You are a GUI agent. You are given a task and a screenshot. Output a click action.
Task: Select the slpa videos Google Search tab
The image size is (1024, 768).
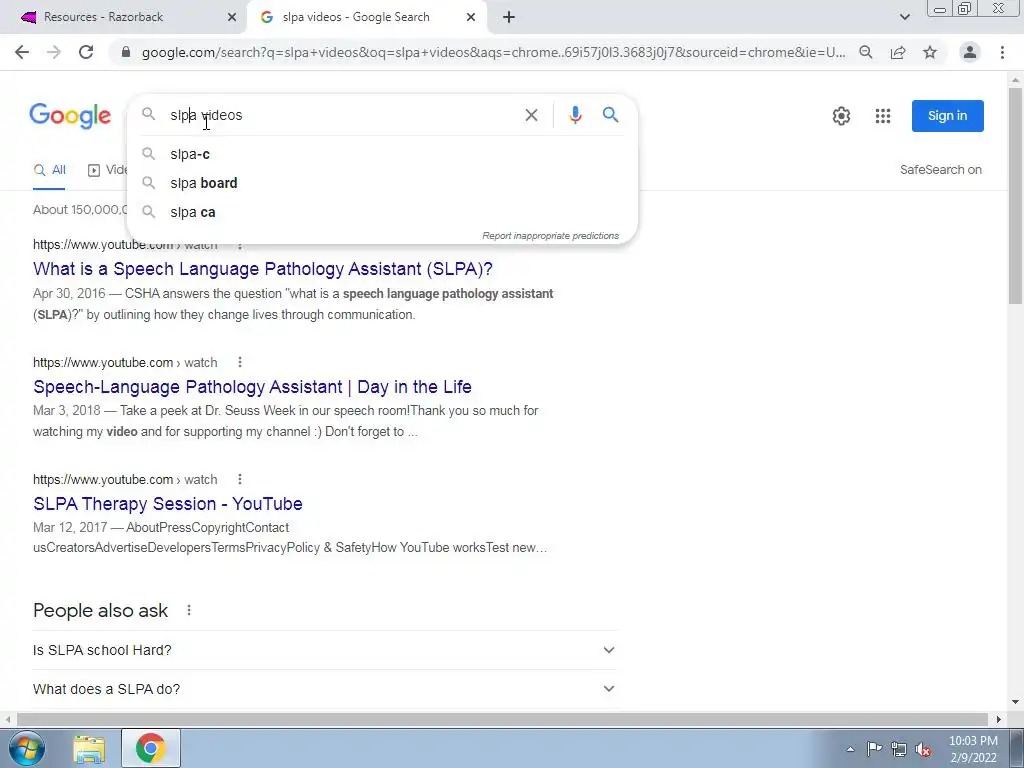coord(368,18)
